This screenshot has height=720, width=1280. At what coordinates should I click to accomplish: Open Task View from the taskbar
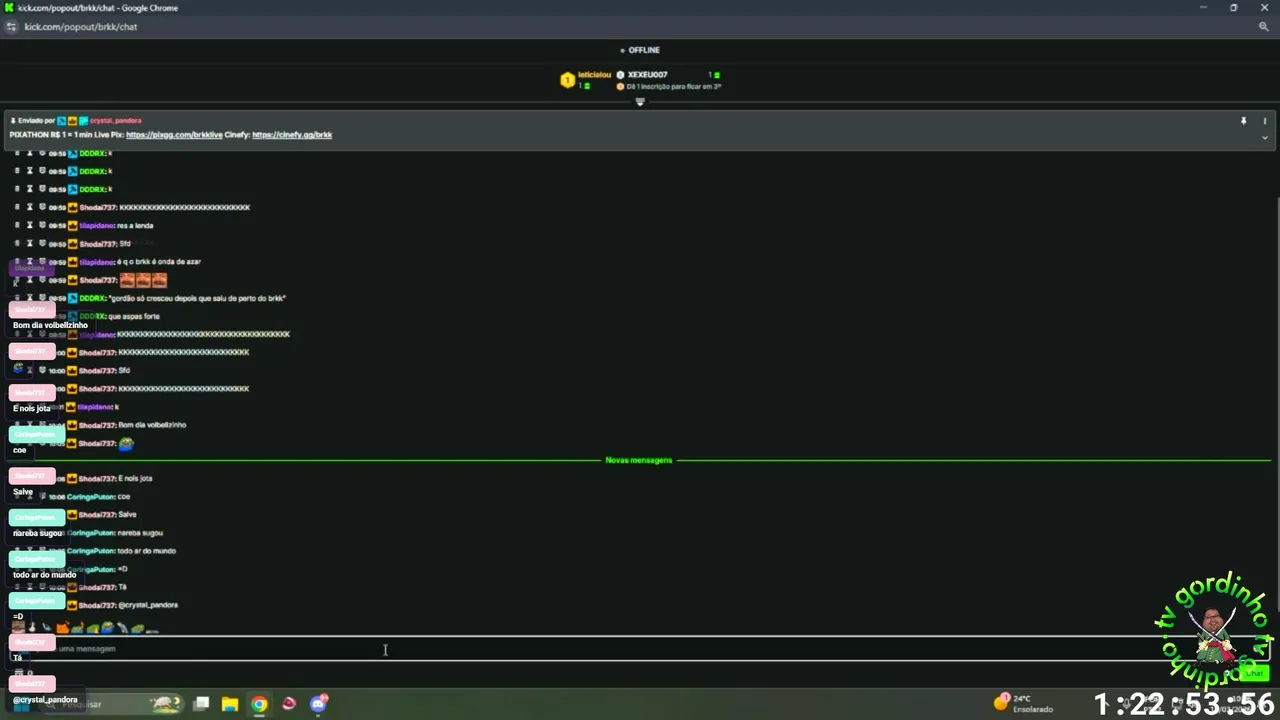click(201, 704)
